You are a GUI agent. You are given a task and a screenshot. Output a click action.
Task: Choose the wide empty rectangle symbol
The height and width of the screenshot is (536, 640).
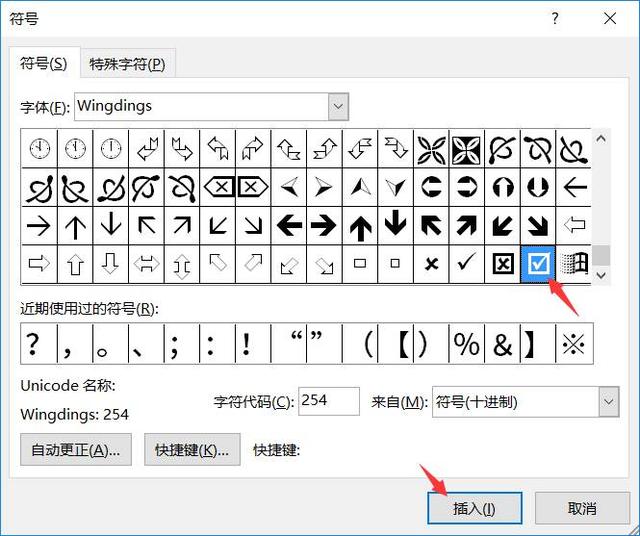click(x=360, y=264)
